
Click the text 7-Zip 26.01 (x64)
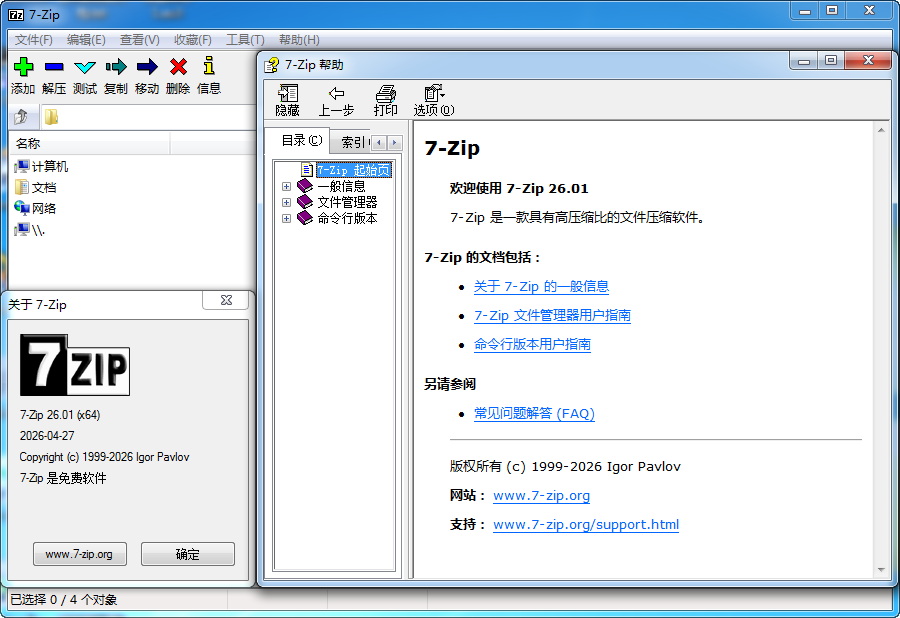60,415
